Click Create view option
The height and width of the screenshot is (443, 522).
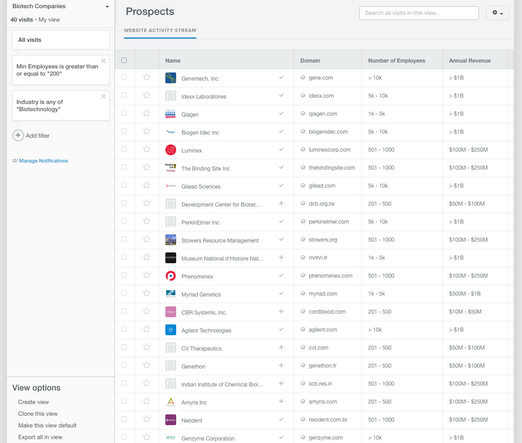tap(33, 402)
